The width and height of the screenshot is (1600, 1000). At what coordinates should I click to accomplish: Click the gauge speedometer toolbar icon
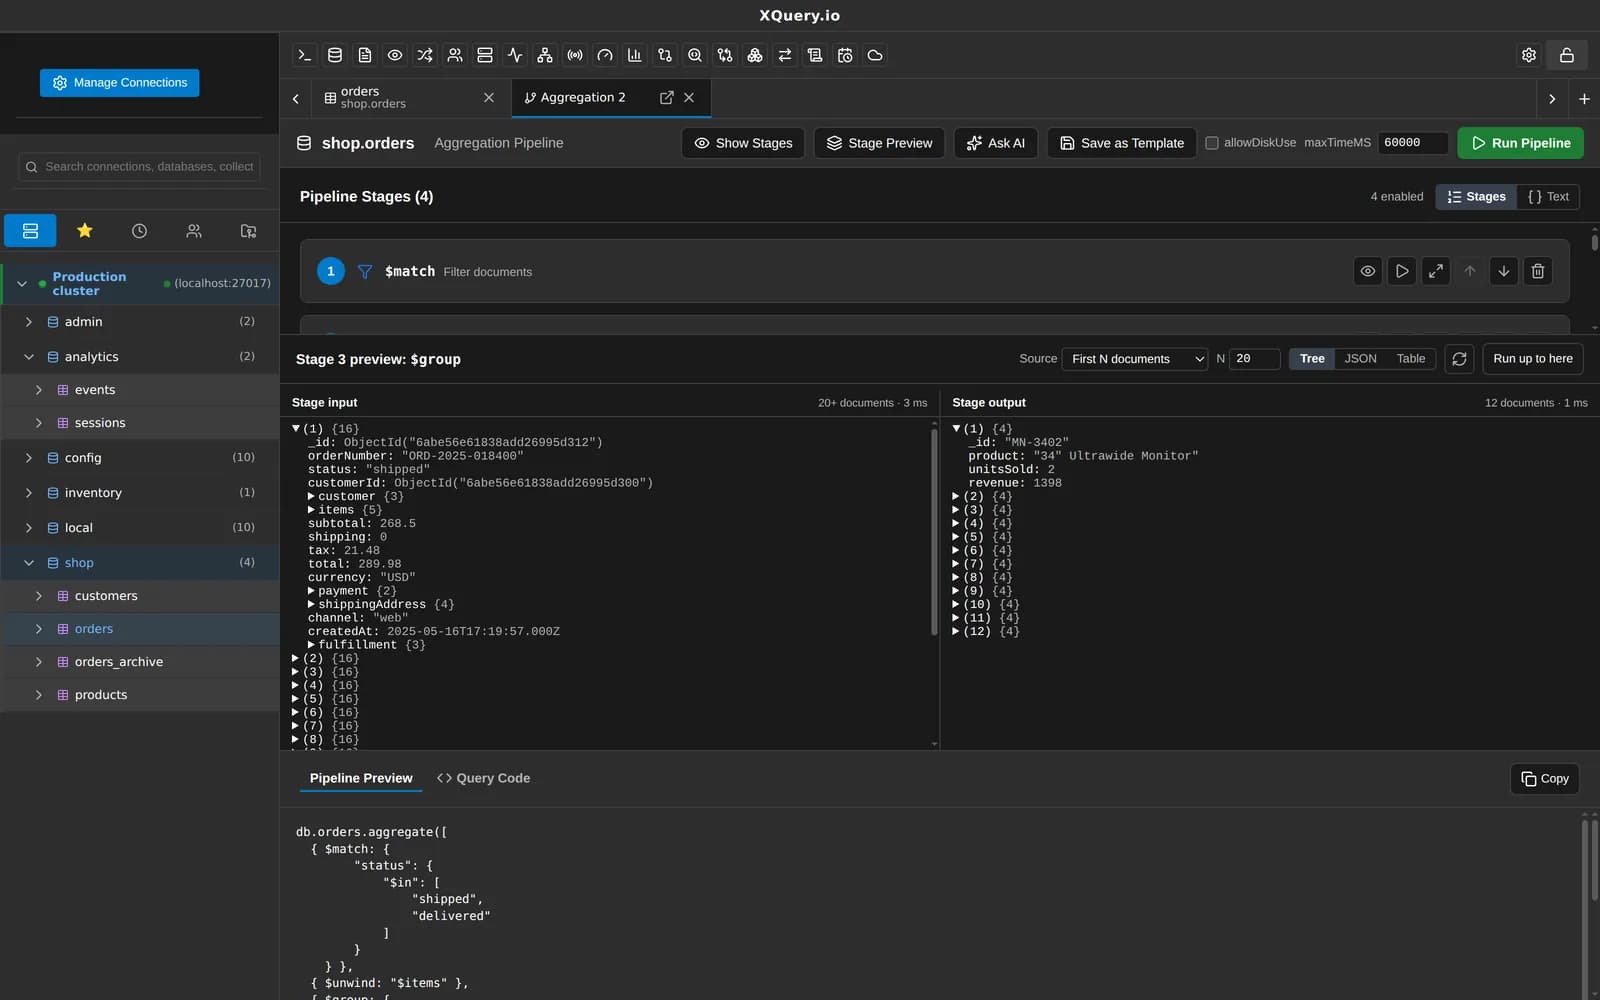605,55
